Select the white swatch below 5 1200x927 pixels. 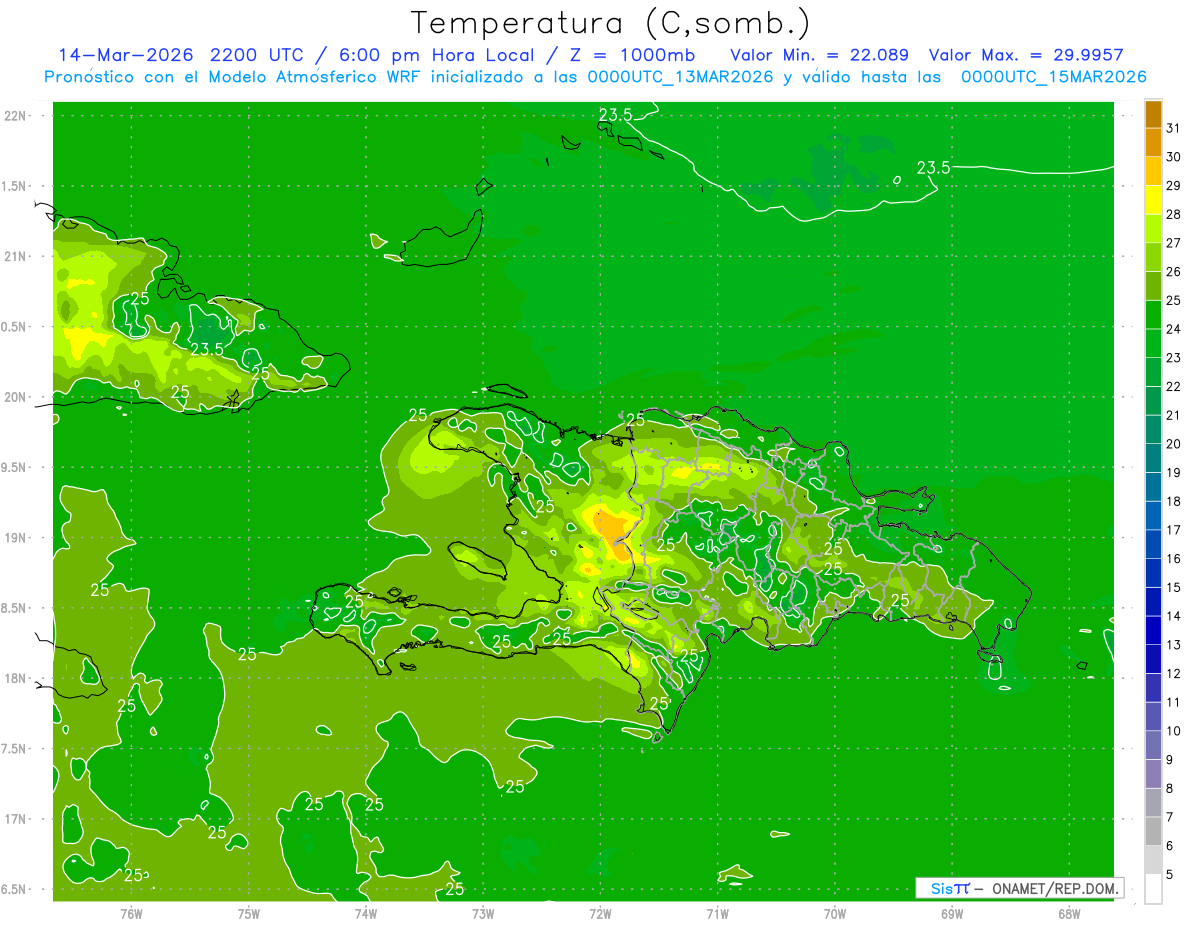coord(1153,889)
